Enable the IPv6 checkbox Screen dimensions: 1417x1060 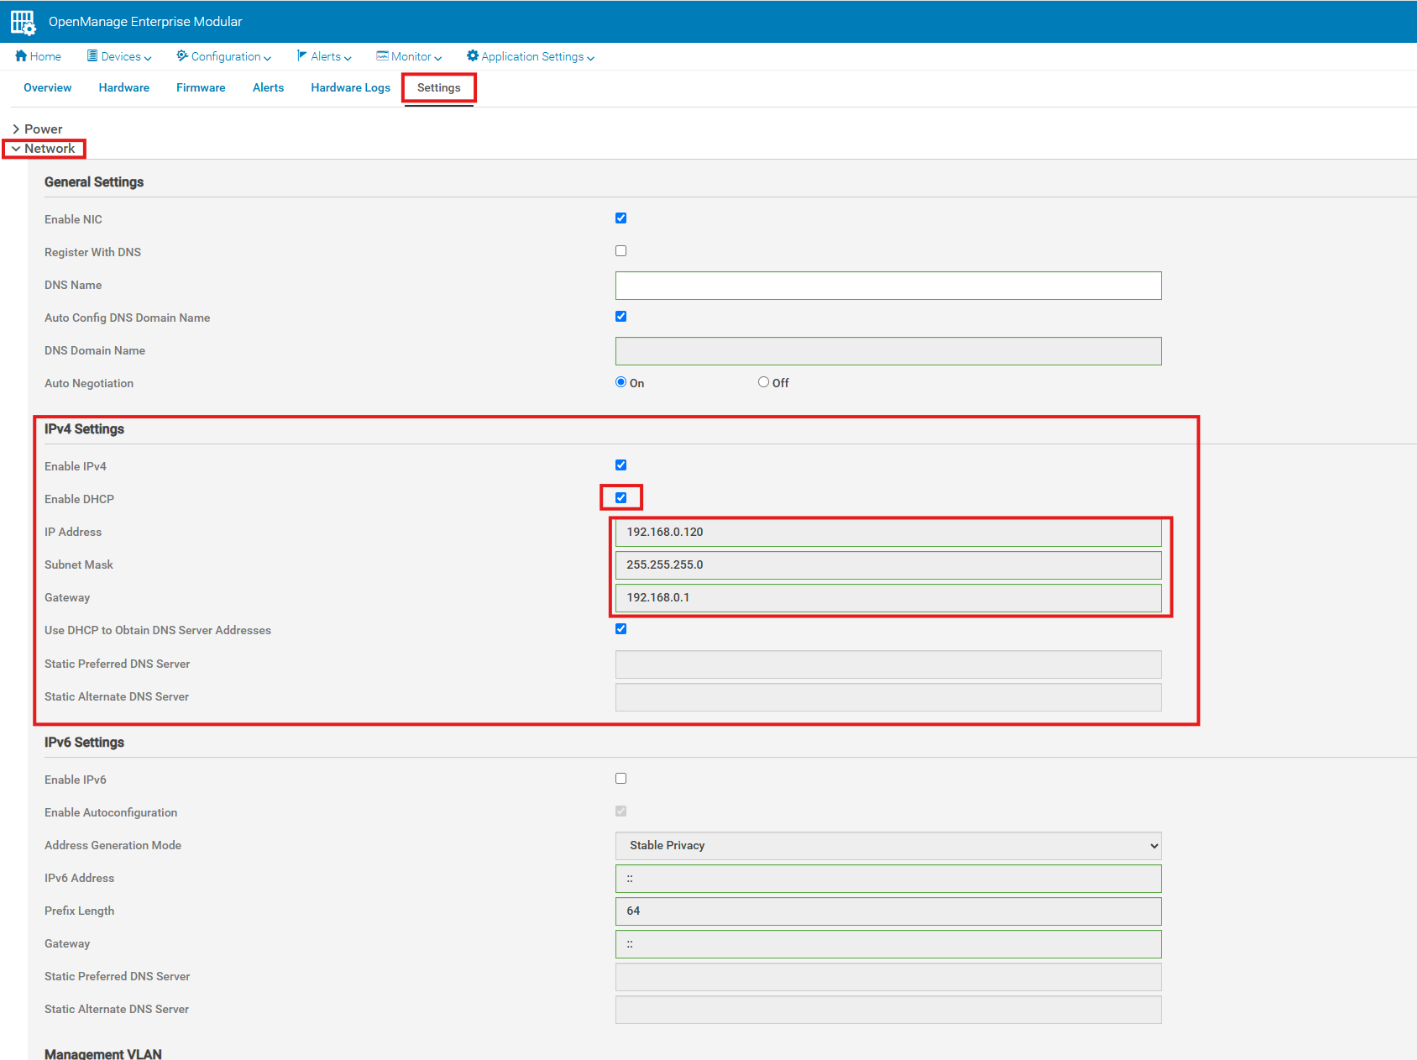pyautogui.click(x=621, y=778)
